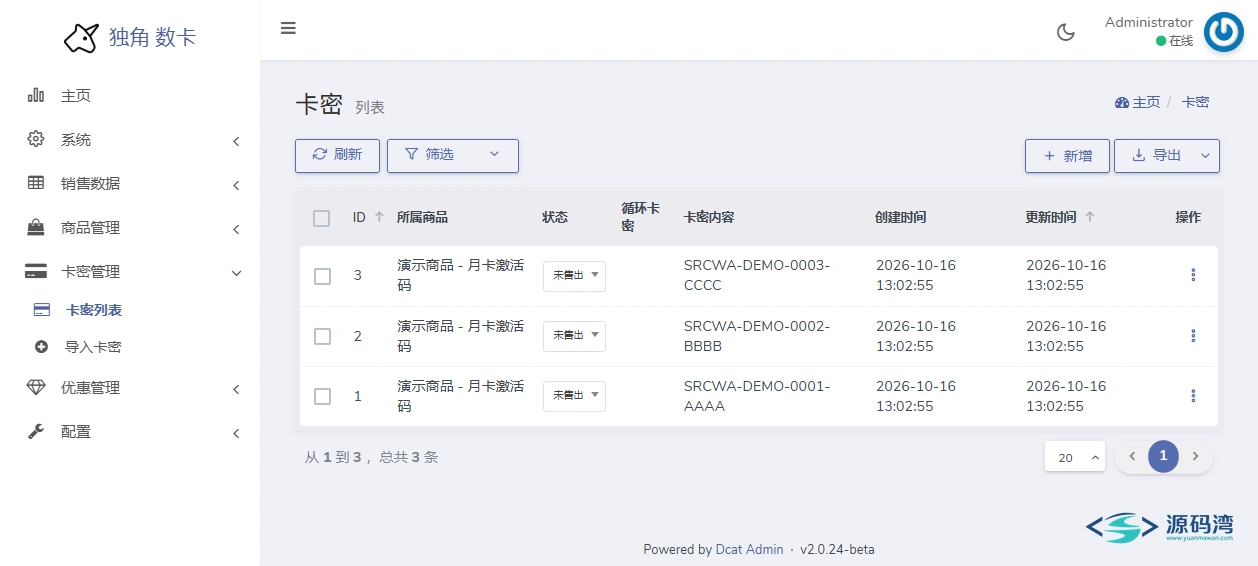1258x566 pixels.
Task: Click the 新增 add button
Action: point(1067,156)
